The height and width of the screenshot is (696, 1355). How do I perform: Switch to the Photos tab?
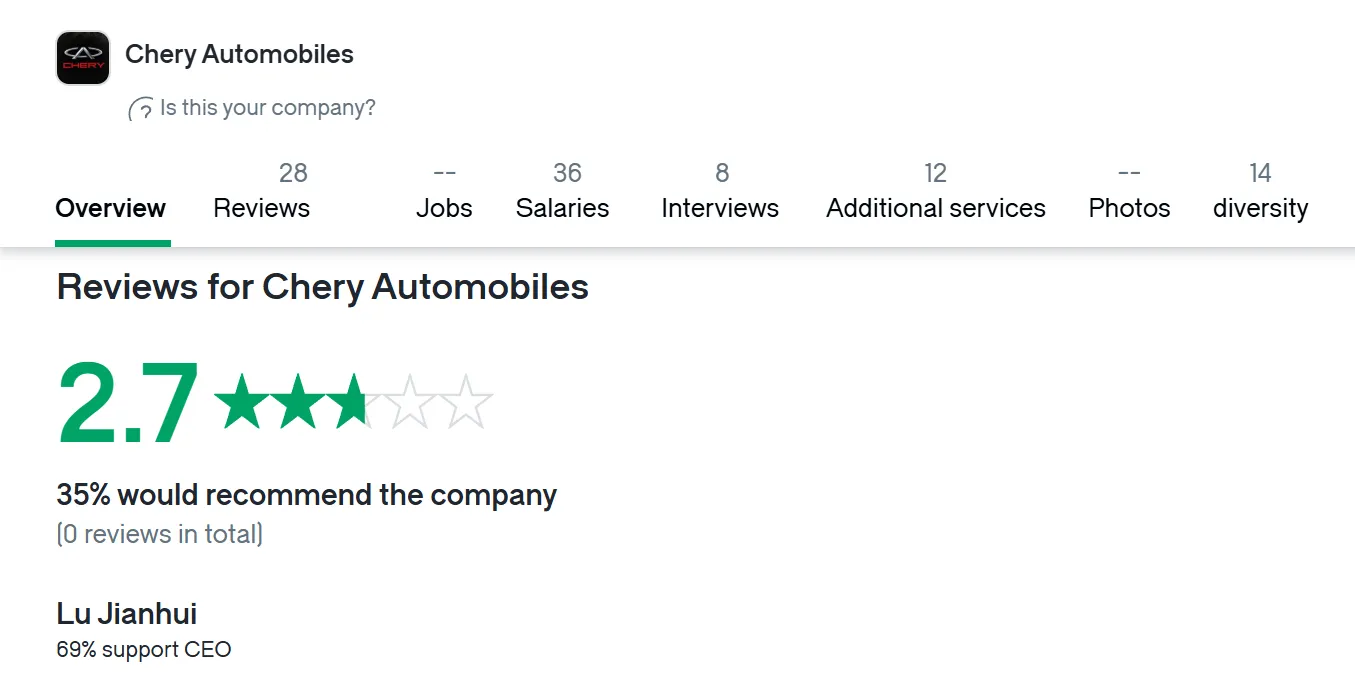[x=1129, y=192]
